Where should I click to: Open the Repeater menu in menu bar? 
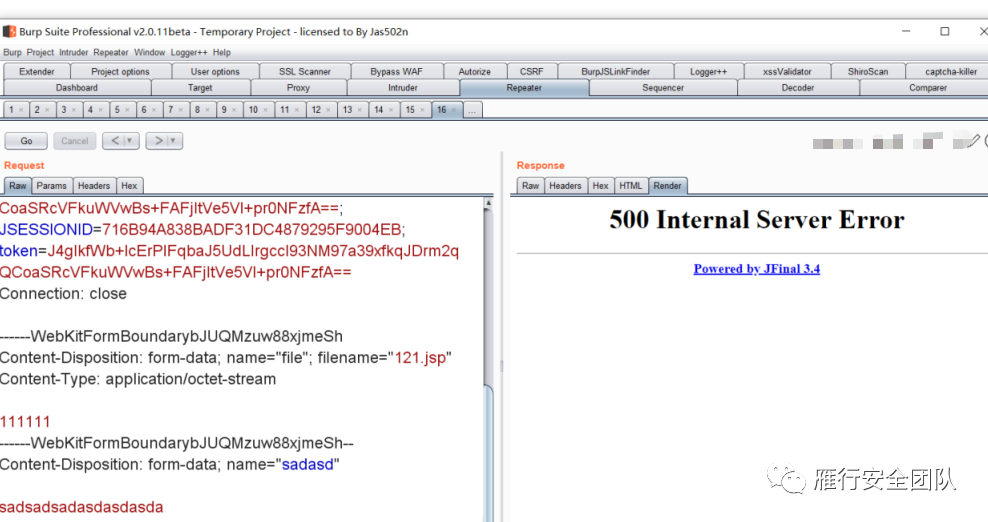coord(111,52)
